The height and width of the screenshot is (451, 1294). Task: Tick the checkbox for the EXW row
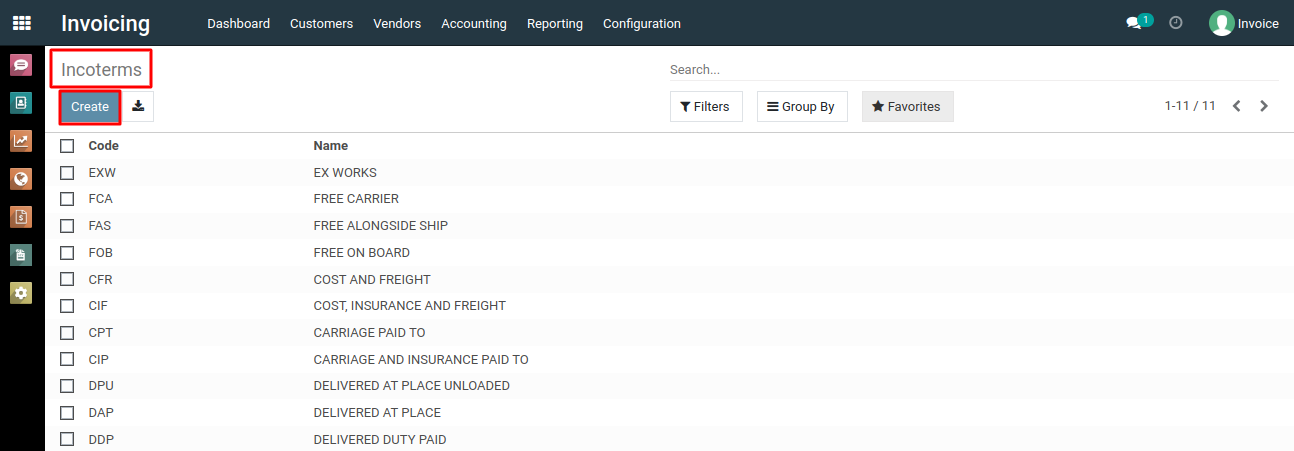point(67,172)
